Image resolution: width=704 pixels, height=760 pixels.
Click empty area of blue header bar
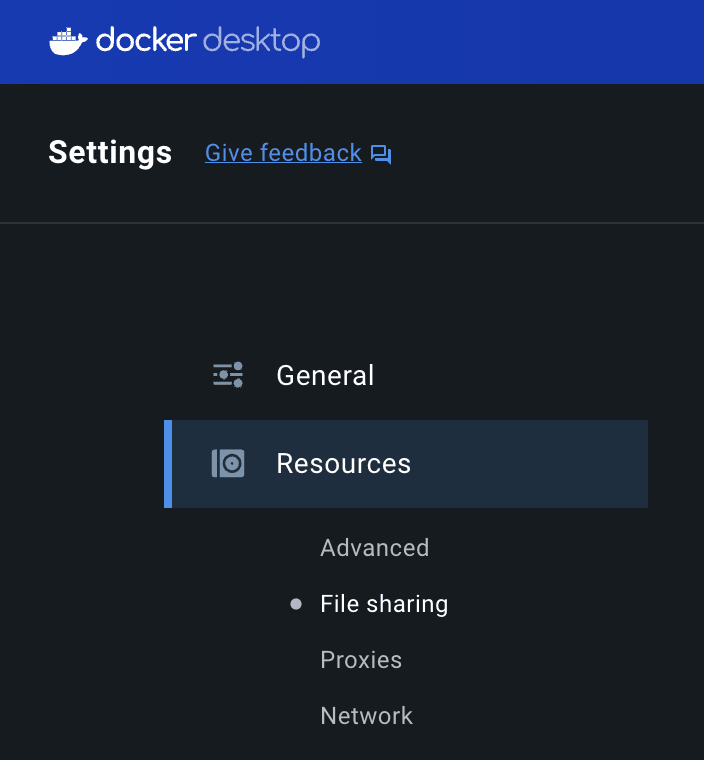point(509,42)
